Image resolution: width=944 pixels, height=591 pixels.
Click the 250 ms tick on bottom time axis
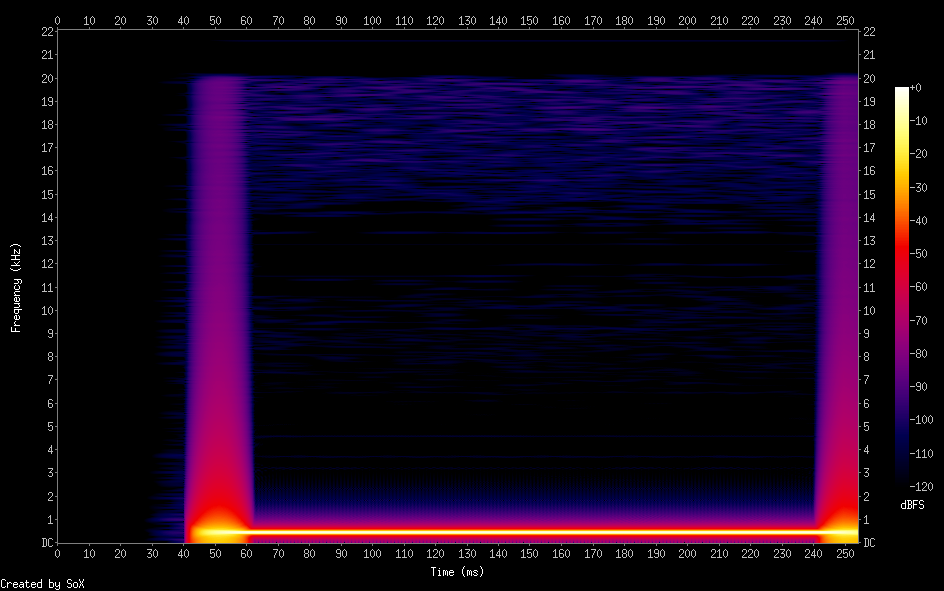(843, 553)
